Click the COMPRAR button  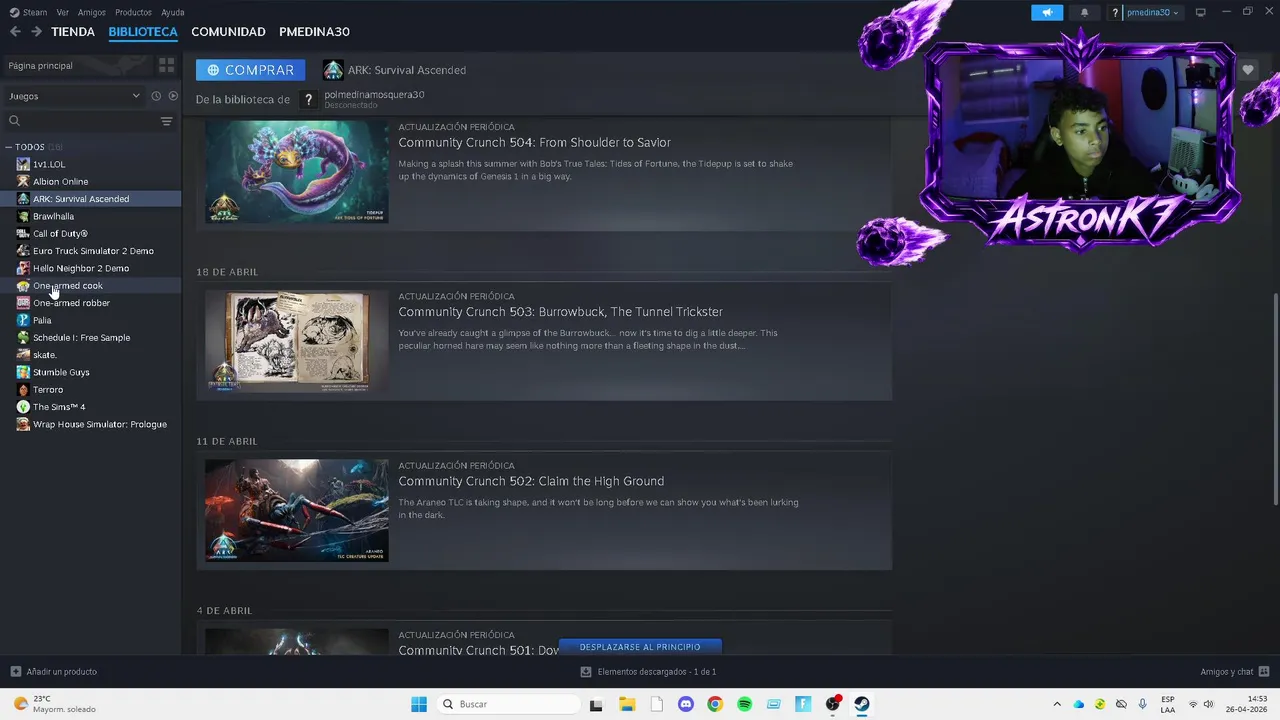point(251,70)
